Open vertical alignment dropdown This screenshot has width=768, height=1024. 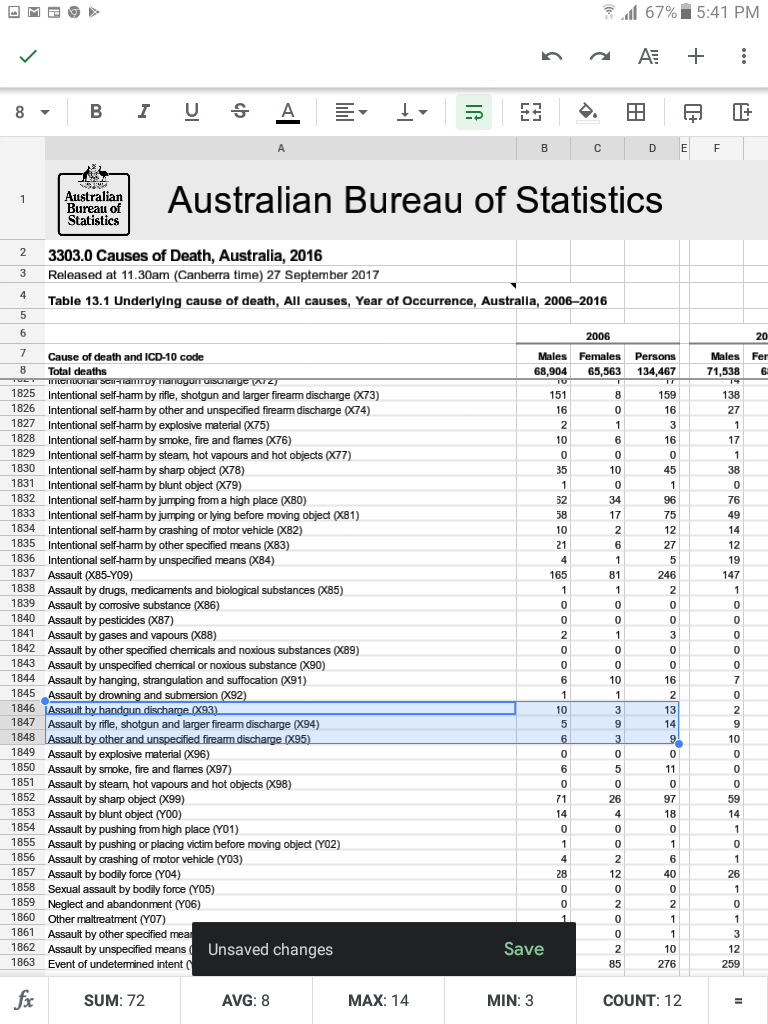tap(412, 112)
